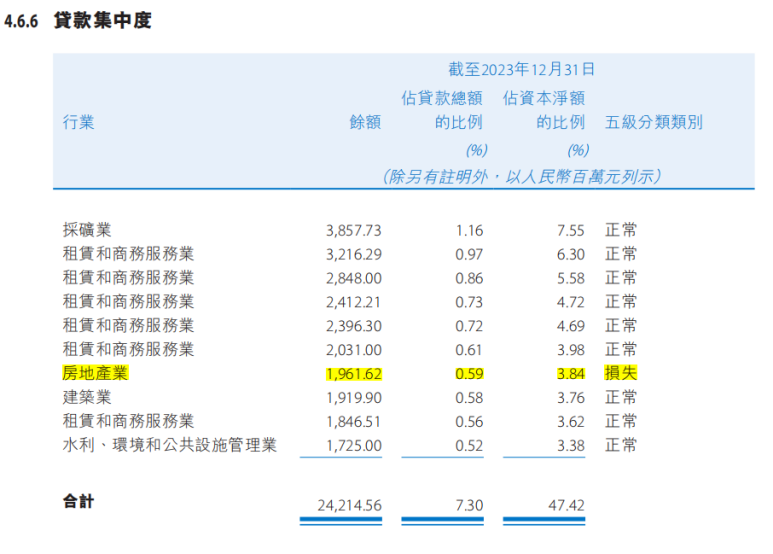
Task: Click the highlighted 3.84 capital ratio
Action: point(571,374)
